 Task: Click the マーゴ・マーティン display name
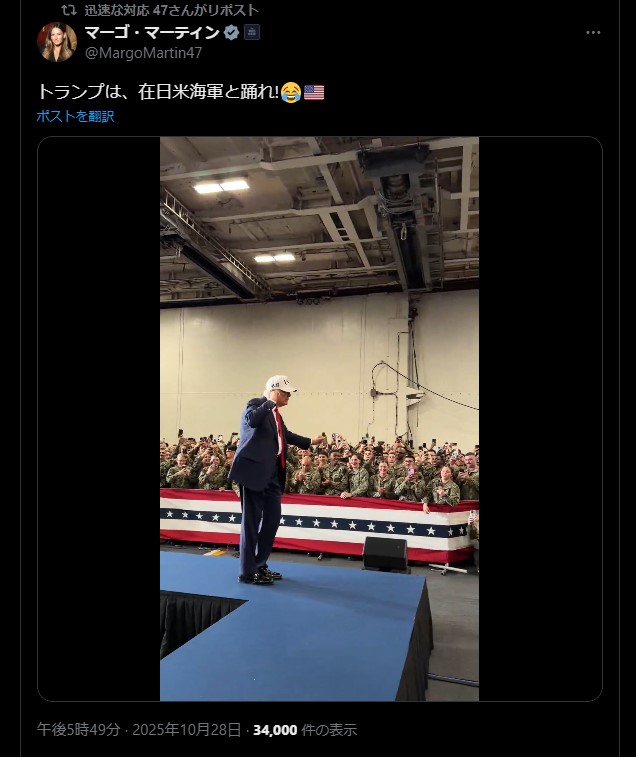point(152,32)
